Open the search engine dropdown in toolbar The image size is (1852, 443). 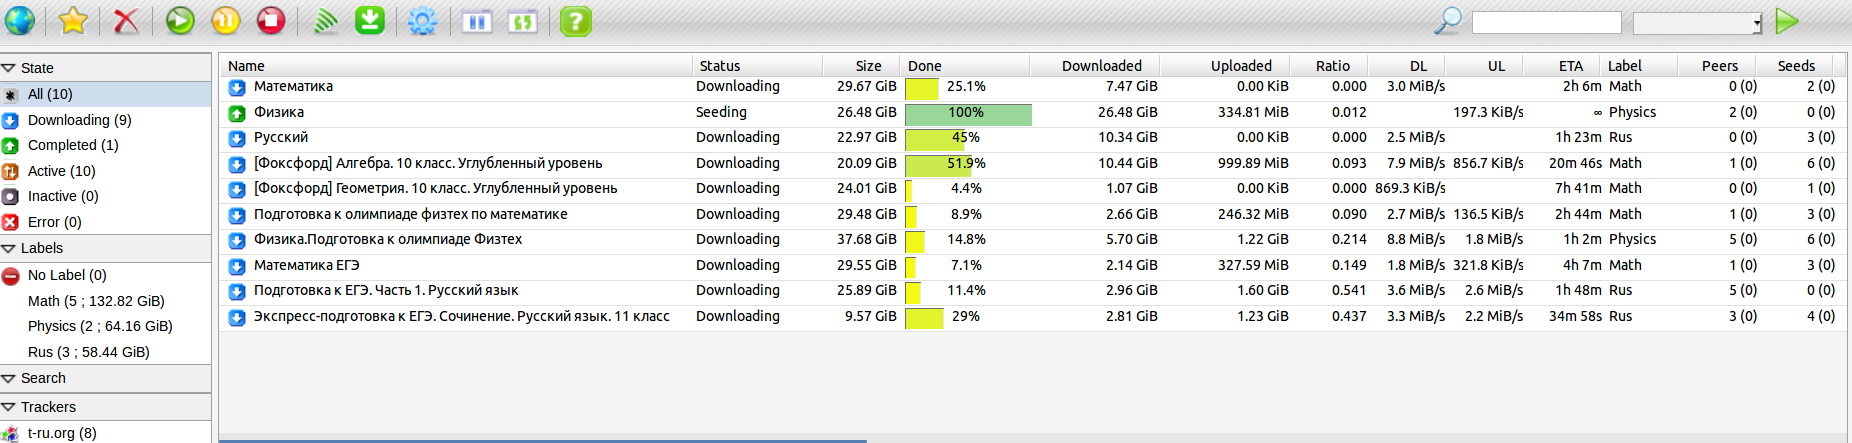pos(1698,23)
